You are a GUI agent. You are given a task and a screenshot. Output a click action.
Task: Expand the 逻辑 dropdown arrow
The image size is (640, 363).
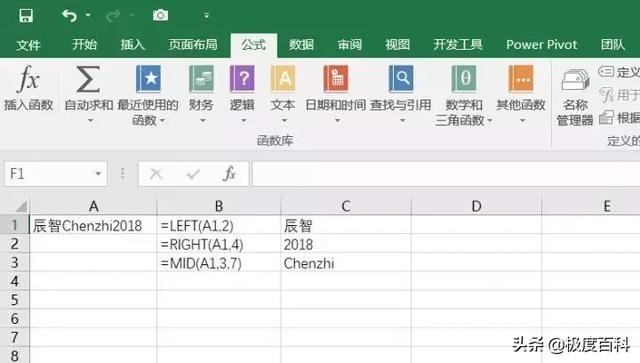[244, 120]
